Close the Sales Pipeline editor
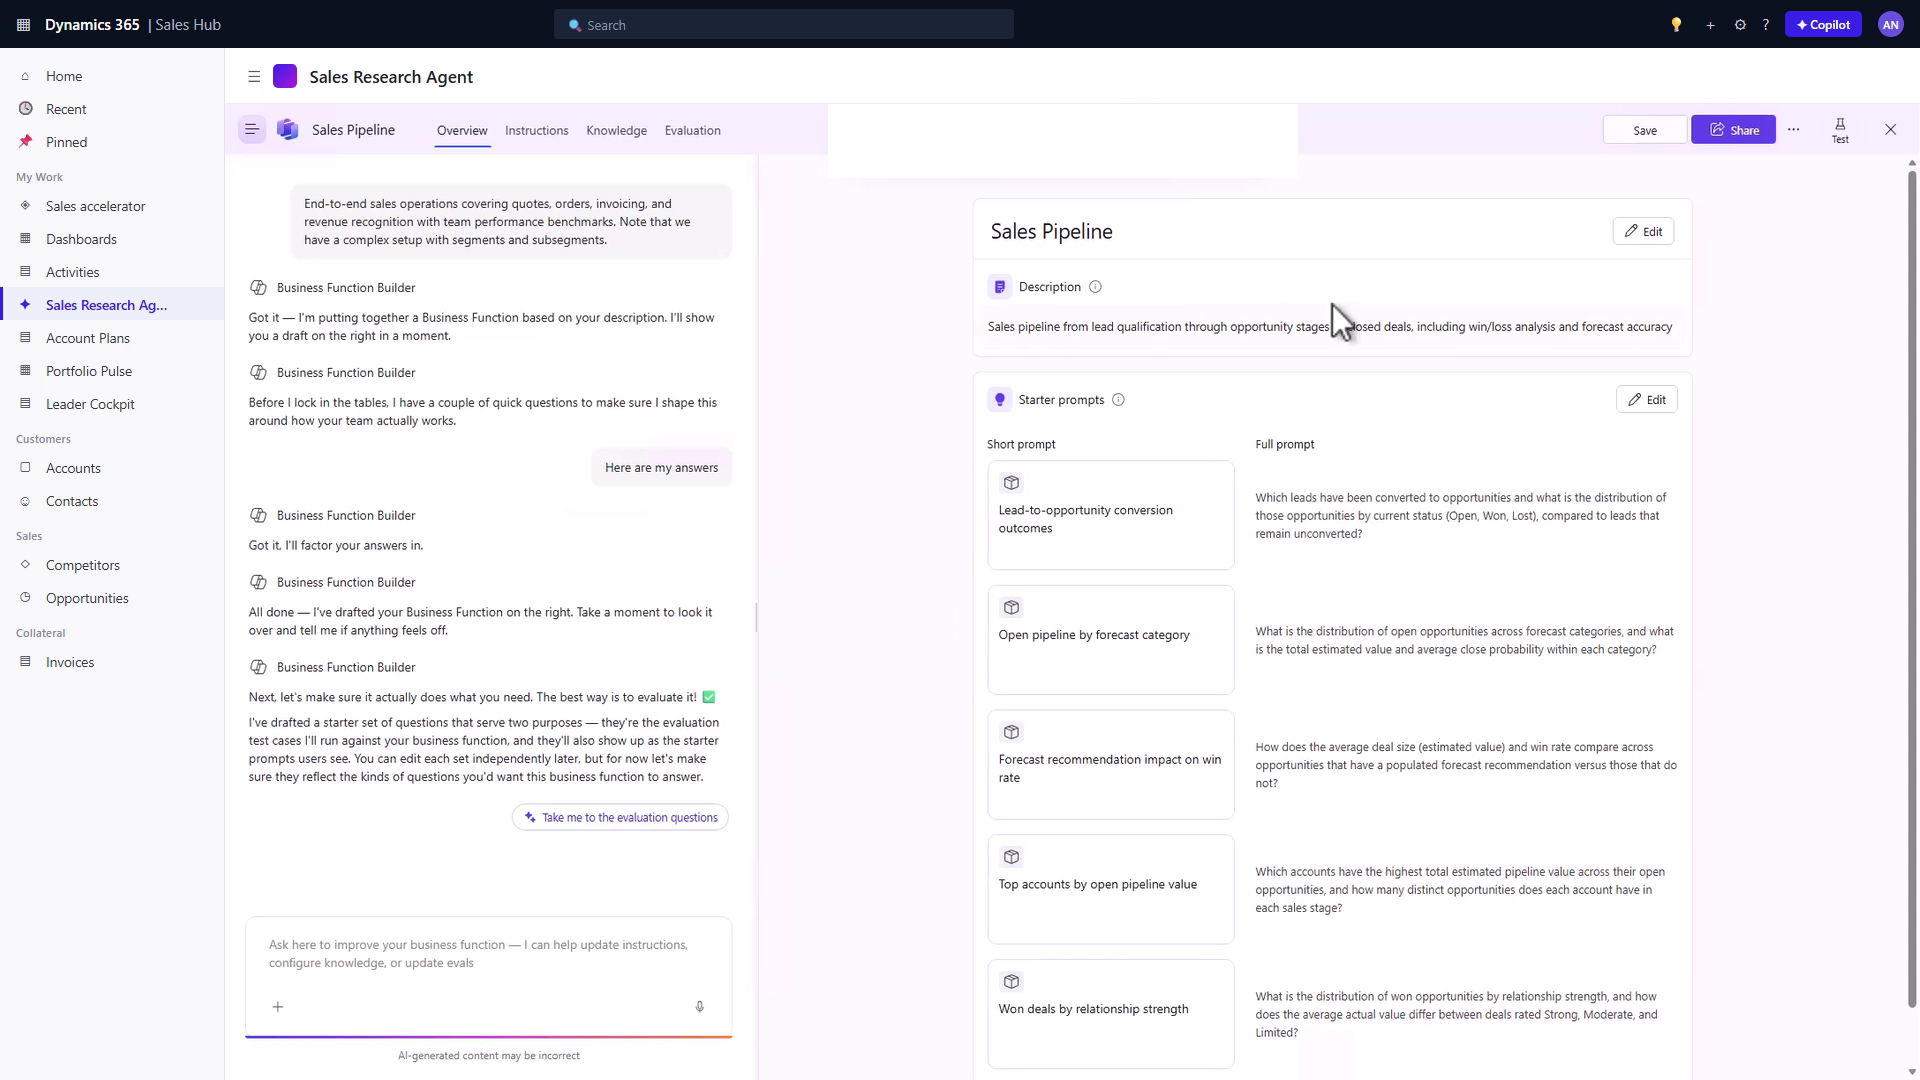 pos(1890,130)
